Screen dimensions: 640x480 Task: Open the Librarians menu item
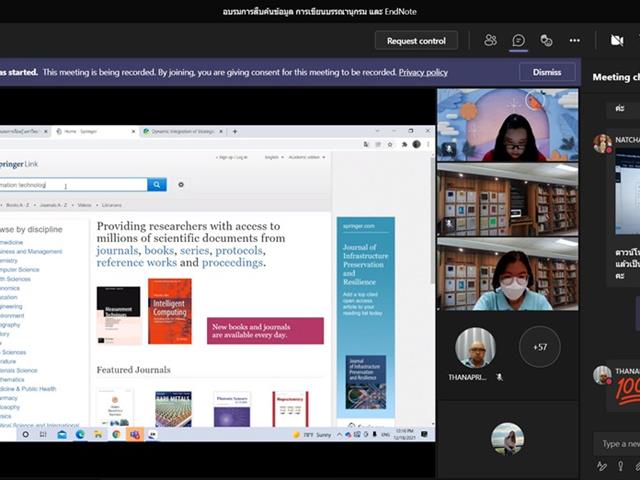[111, 205]
